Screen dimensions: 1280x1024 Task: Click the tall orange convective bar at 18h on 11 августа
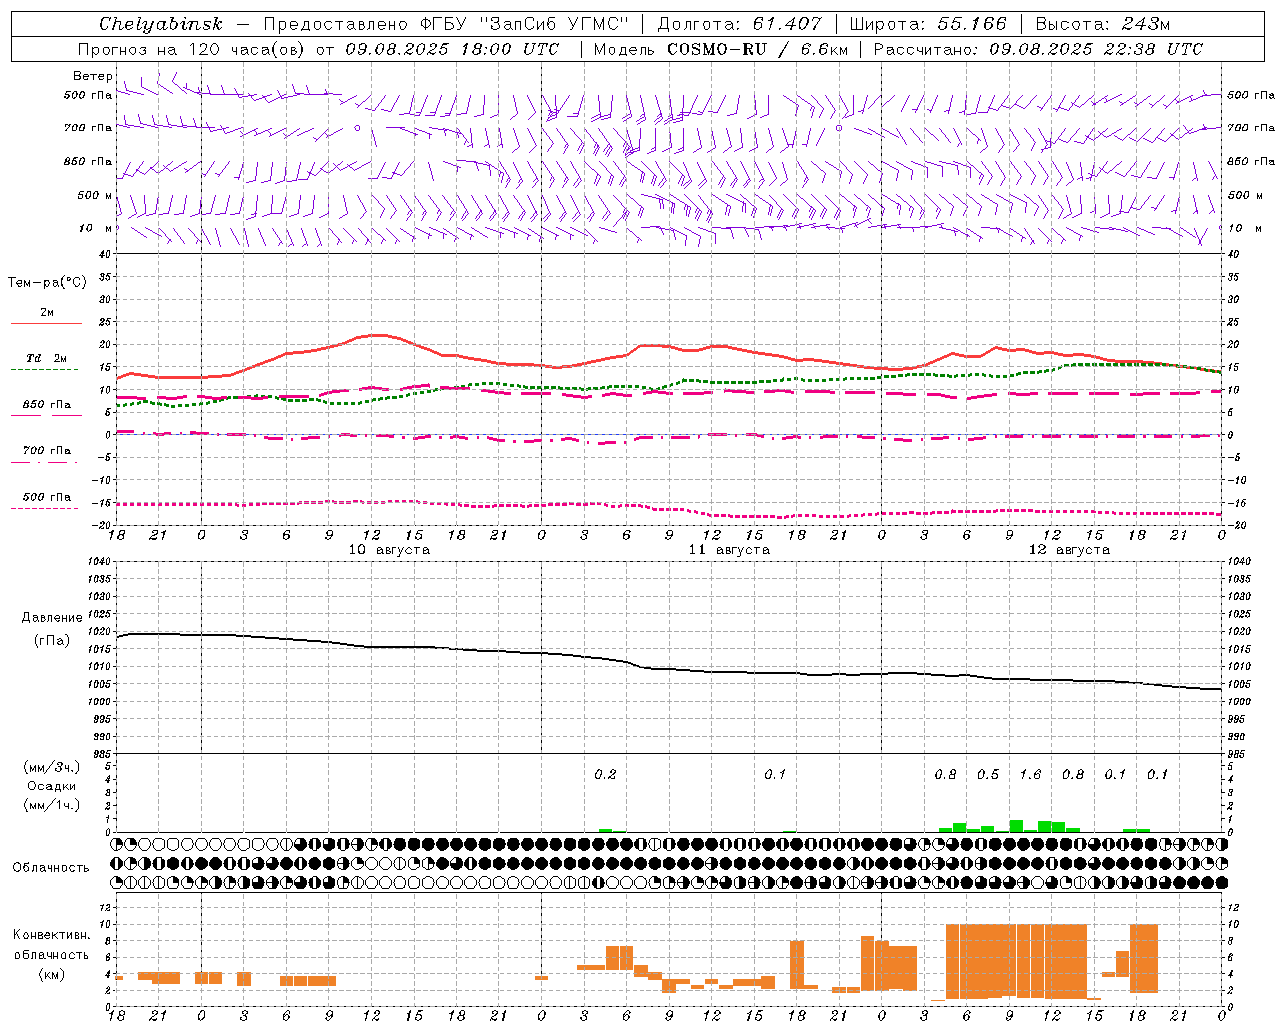pos(797,965)
